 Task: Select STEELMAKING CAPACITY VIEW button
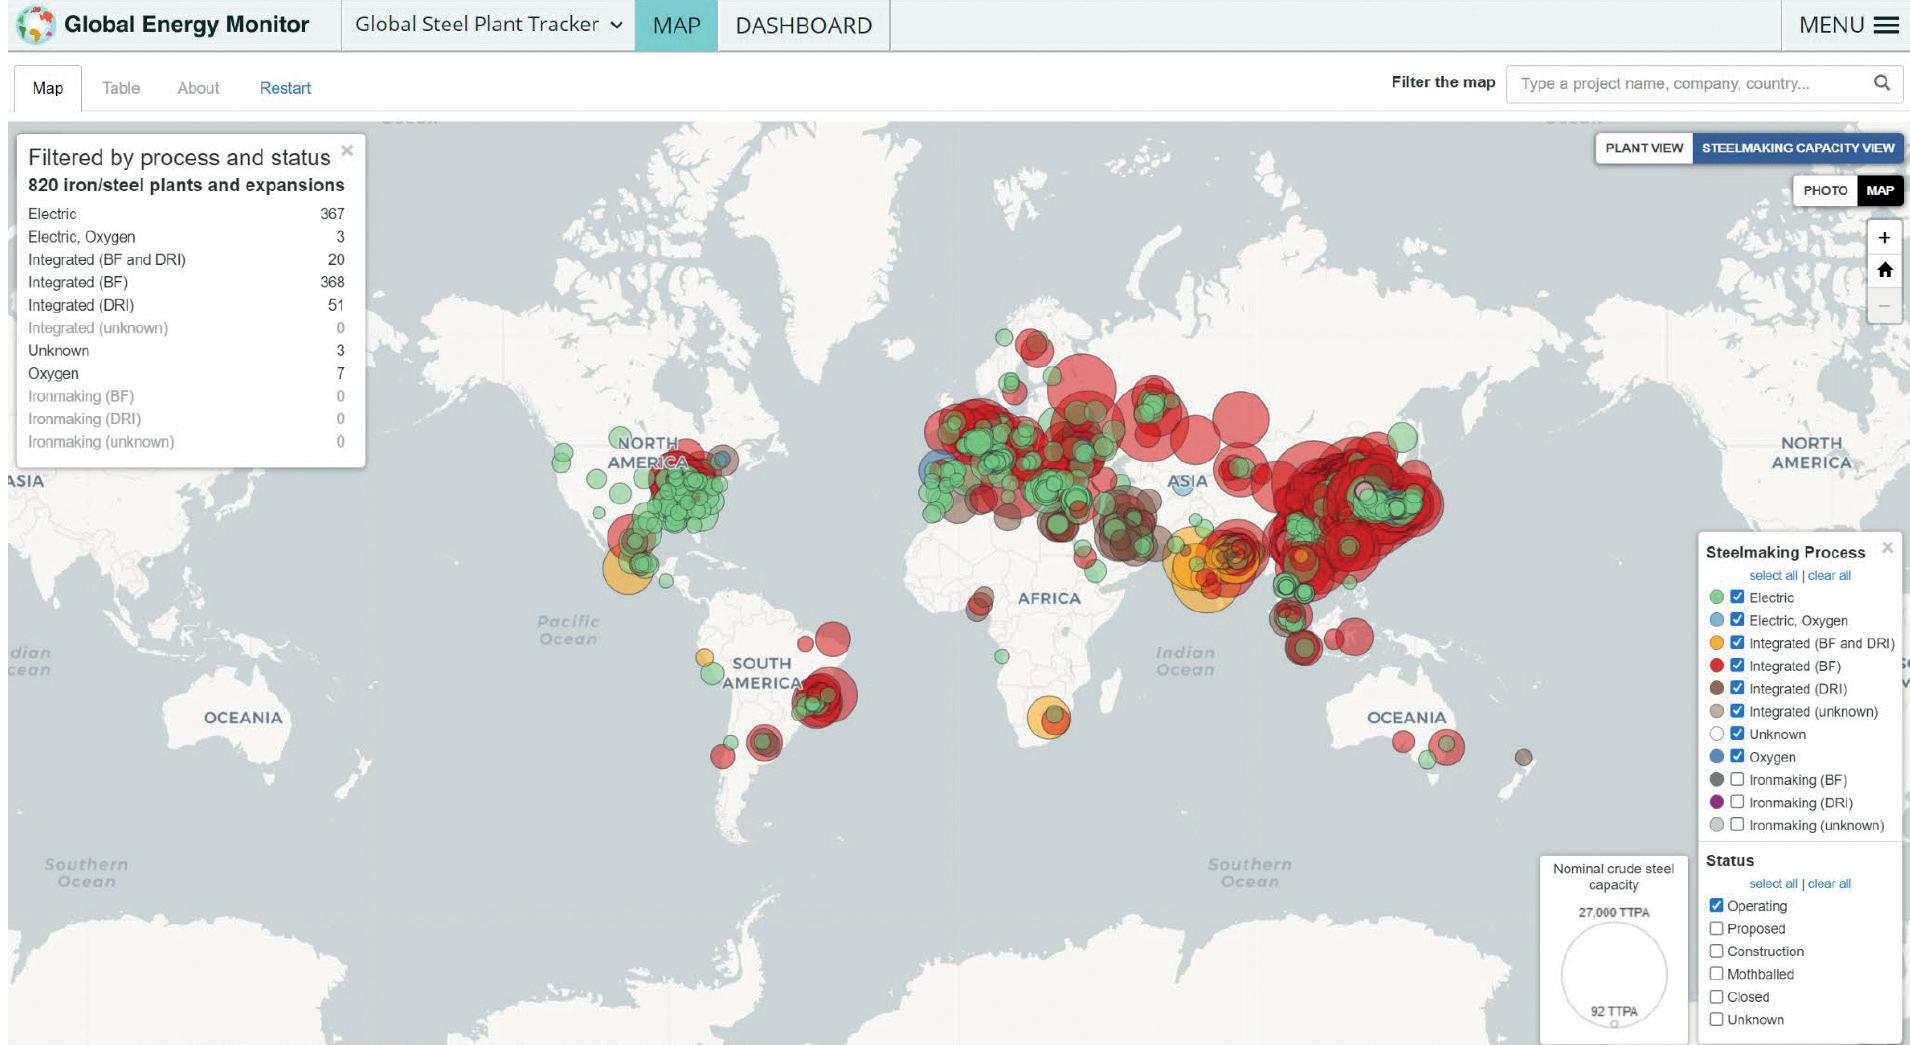click(1797, 148)
